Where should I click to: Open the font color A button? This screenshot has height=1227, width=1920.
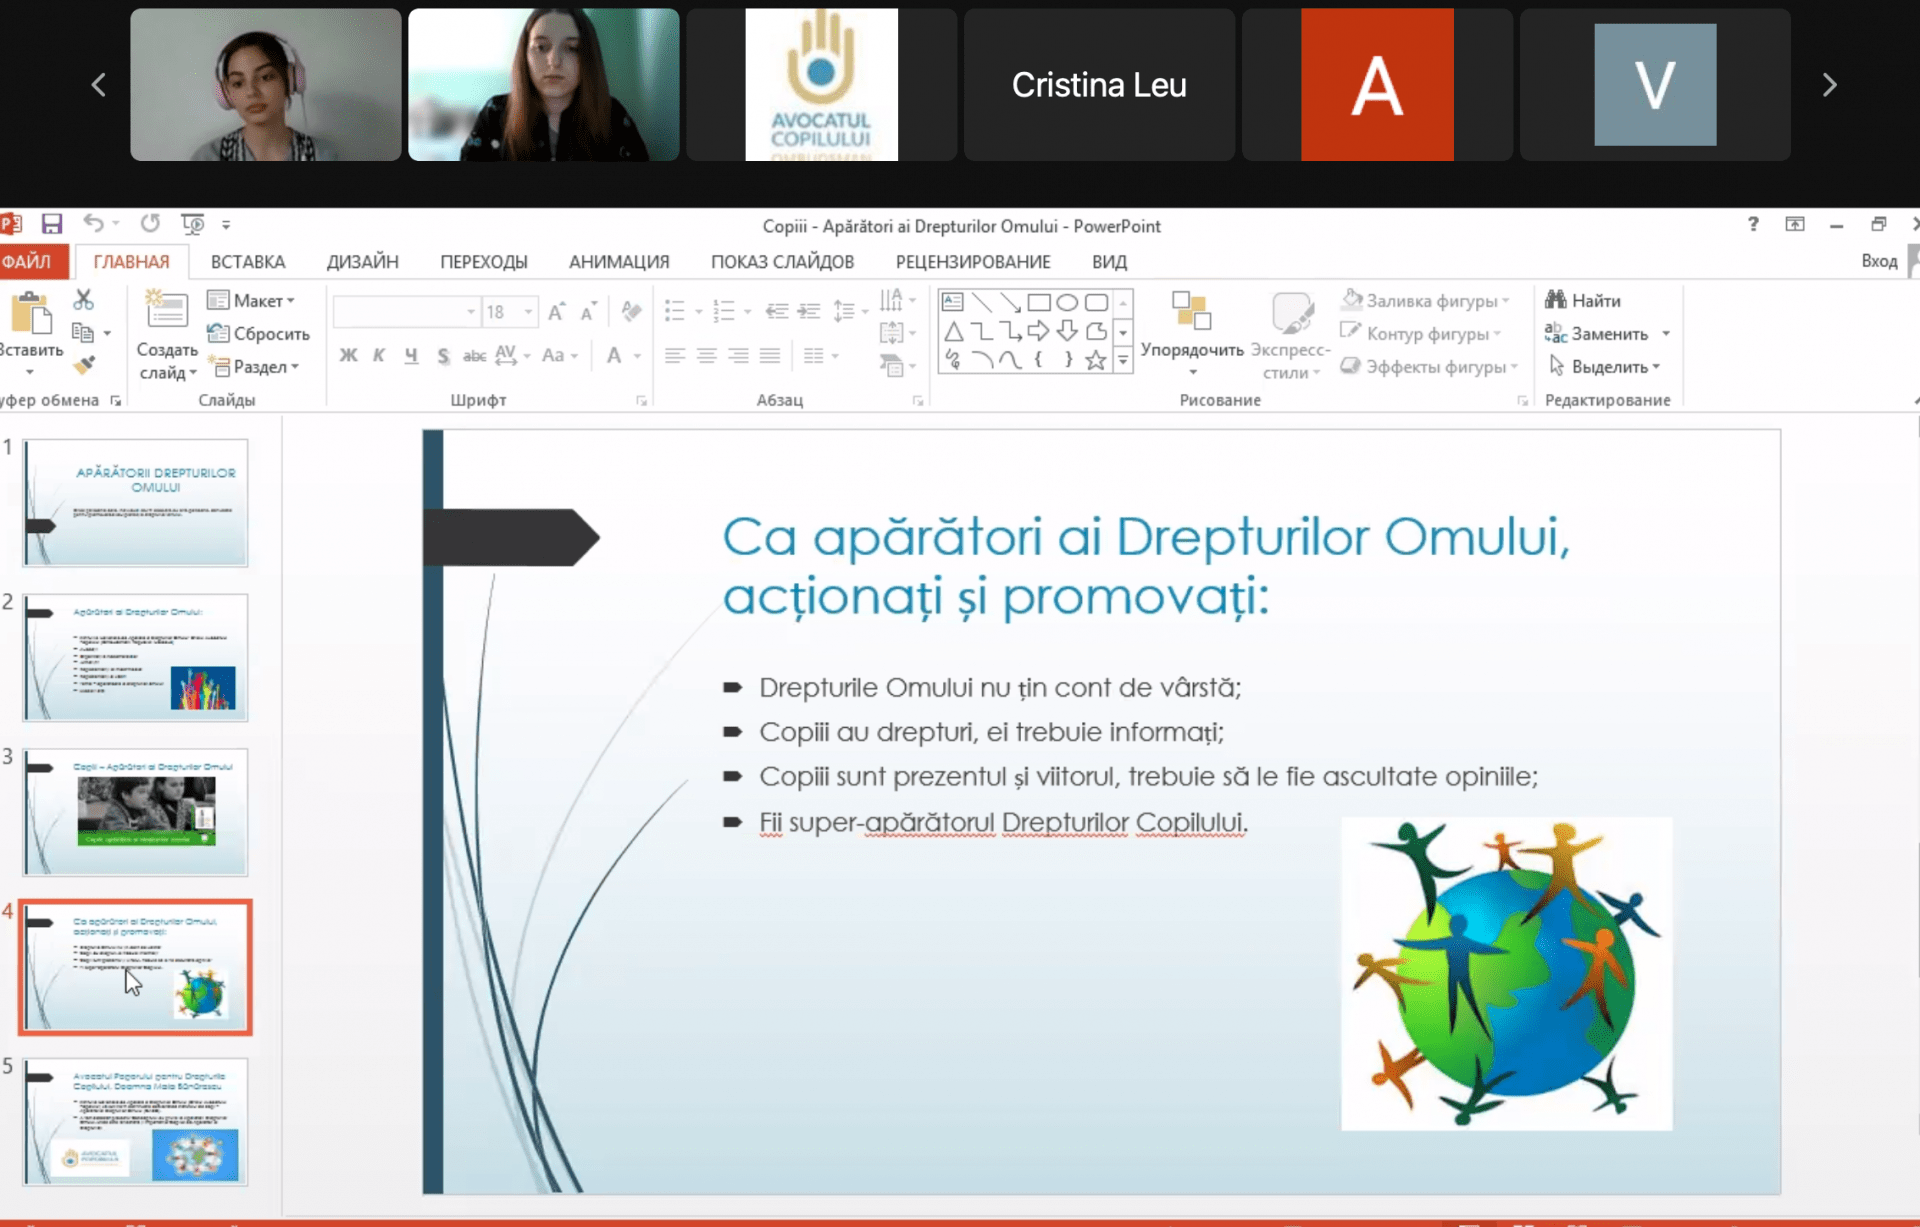tap(614, 355)
